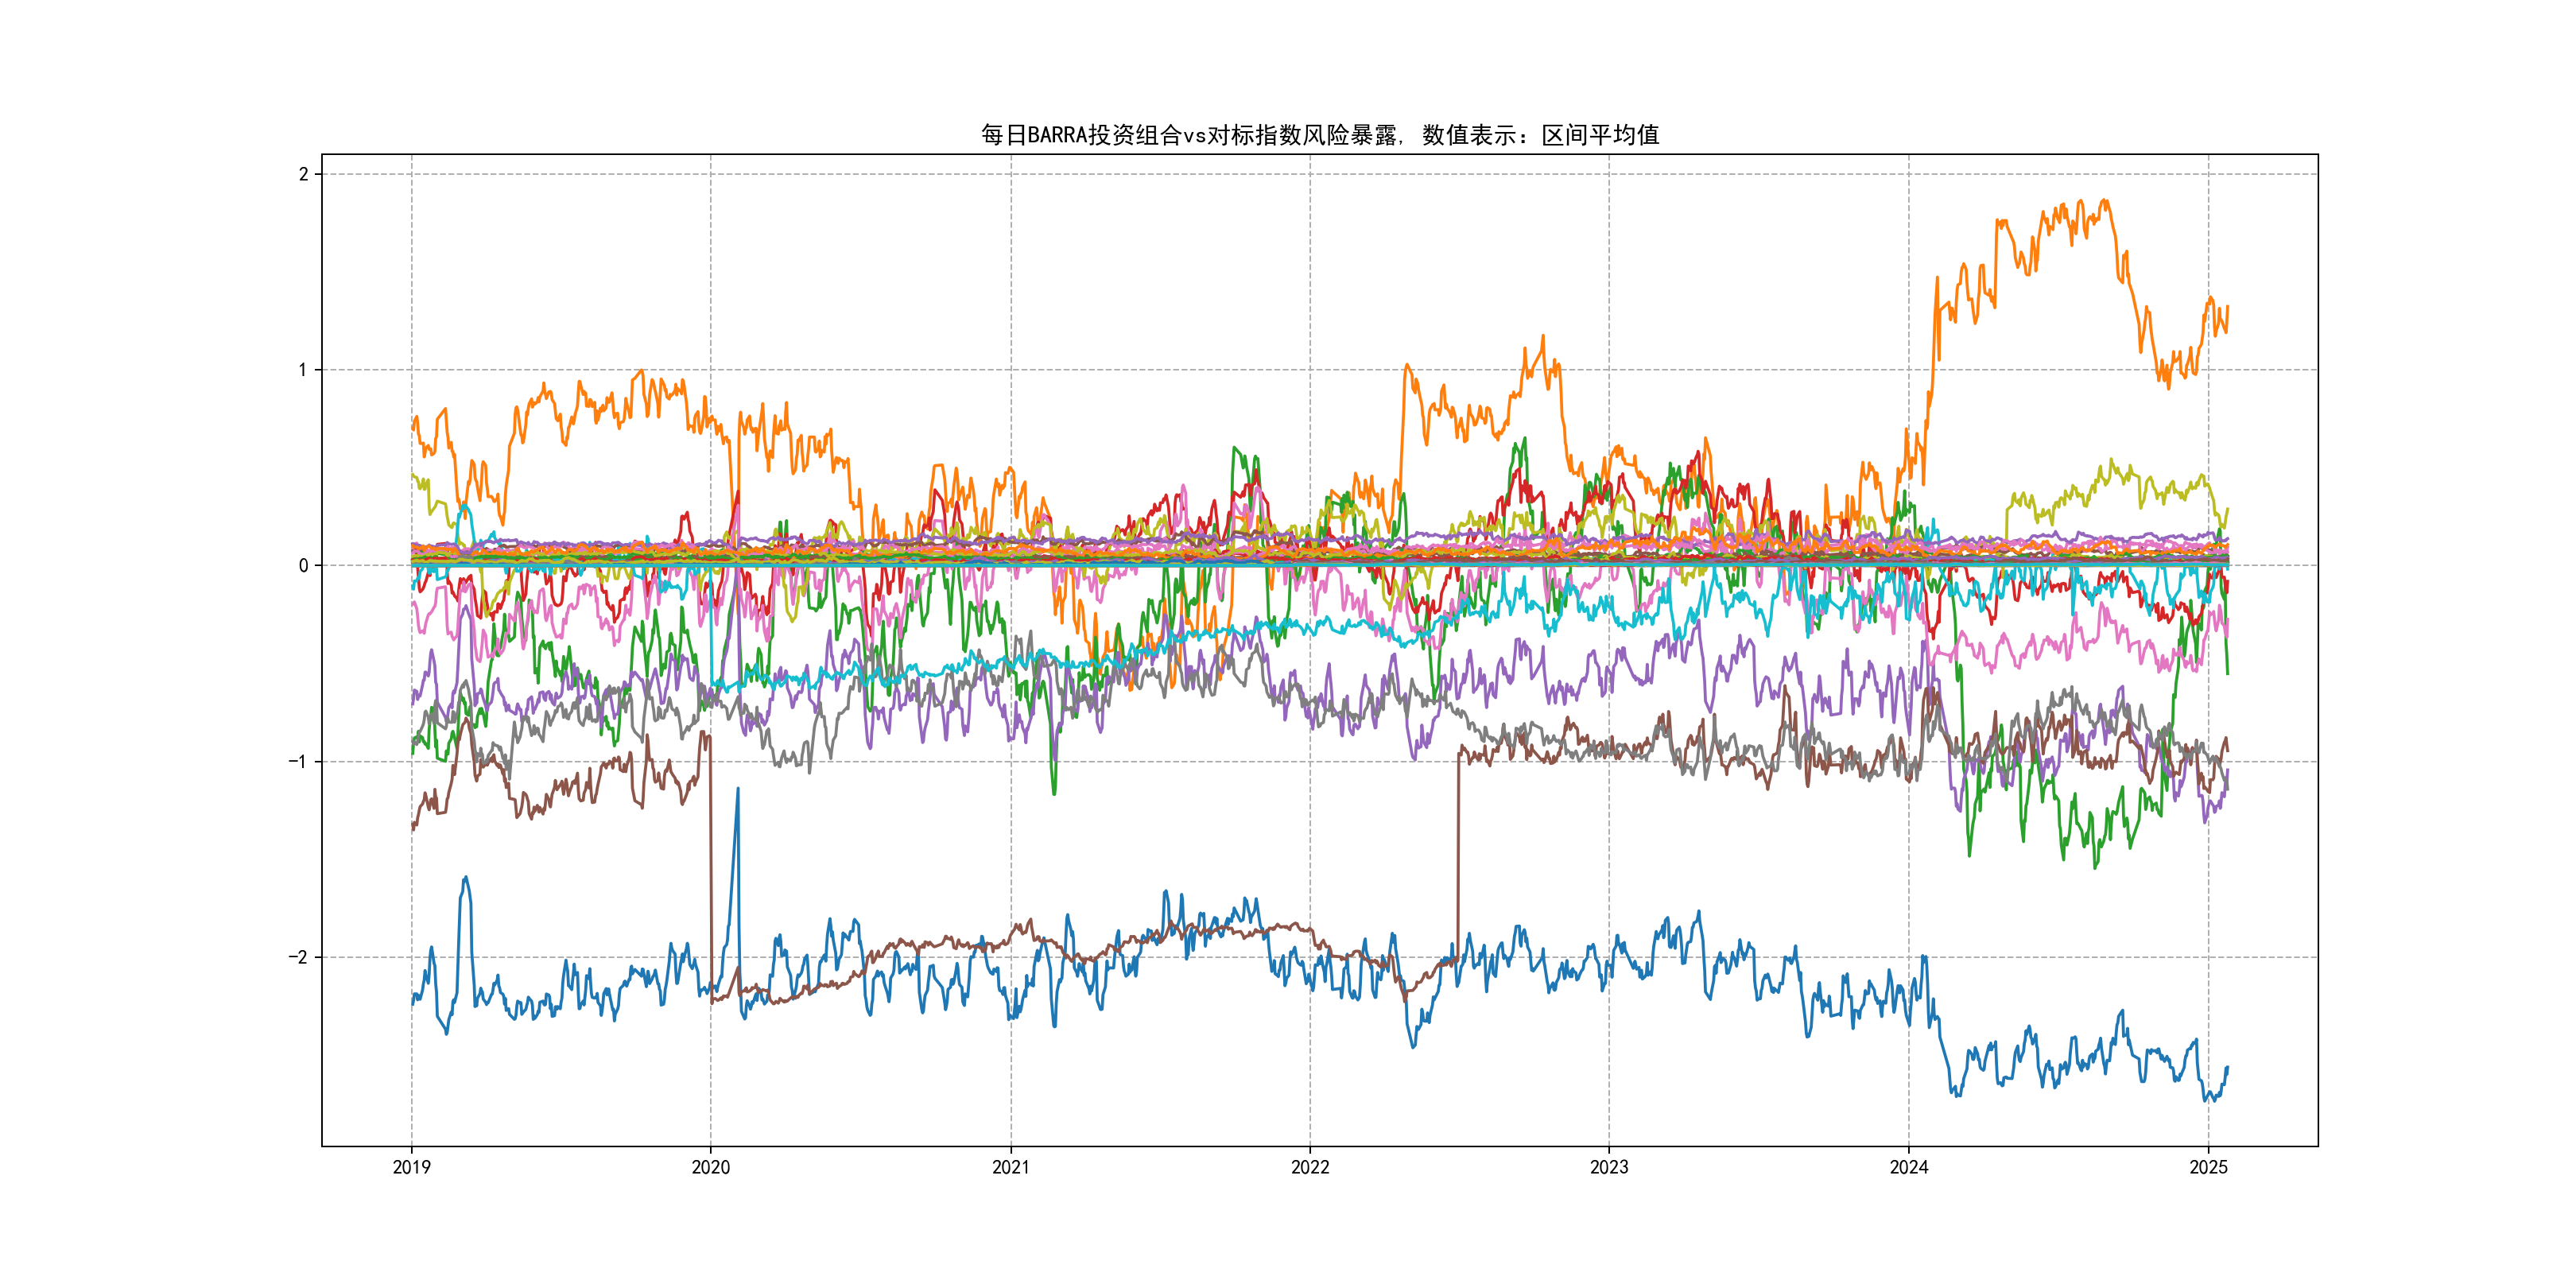
Task: Click the blue line's spike just after 2020
Action: pyautogui.click(x=738, y=790)
